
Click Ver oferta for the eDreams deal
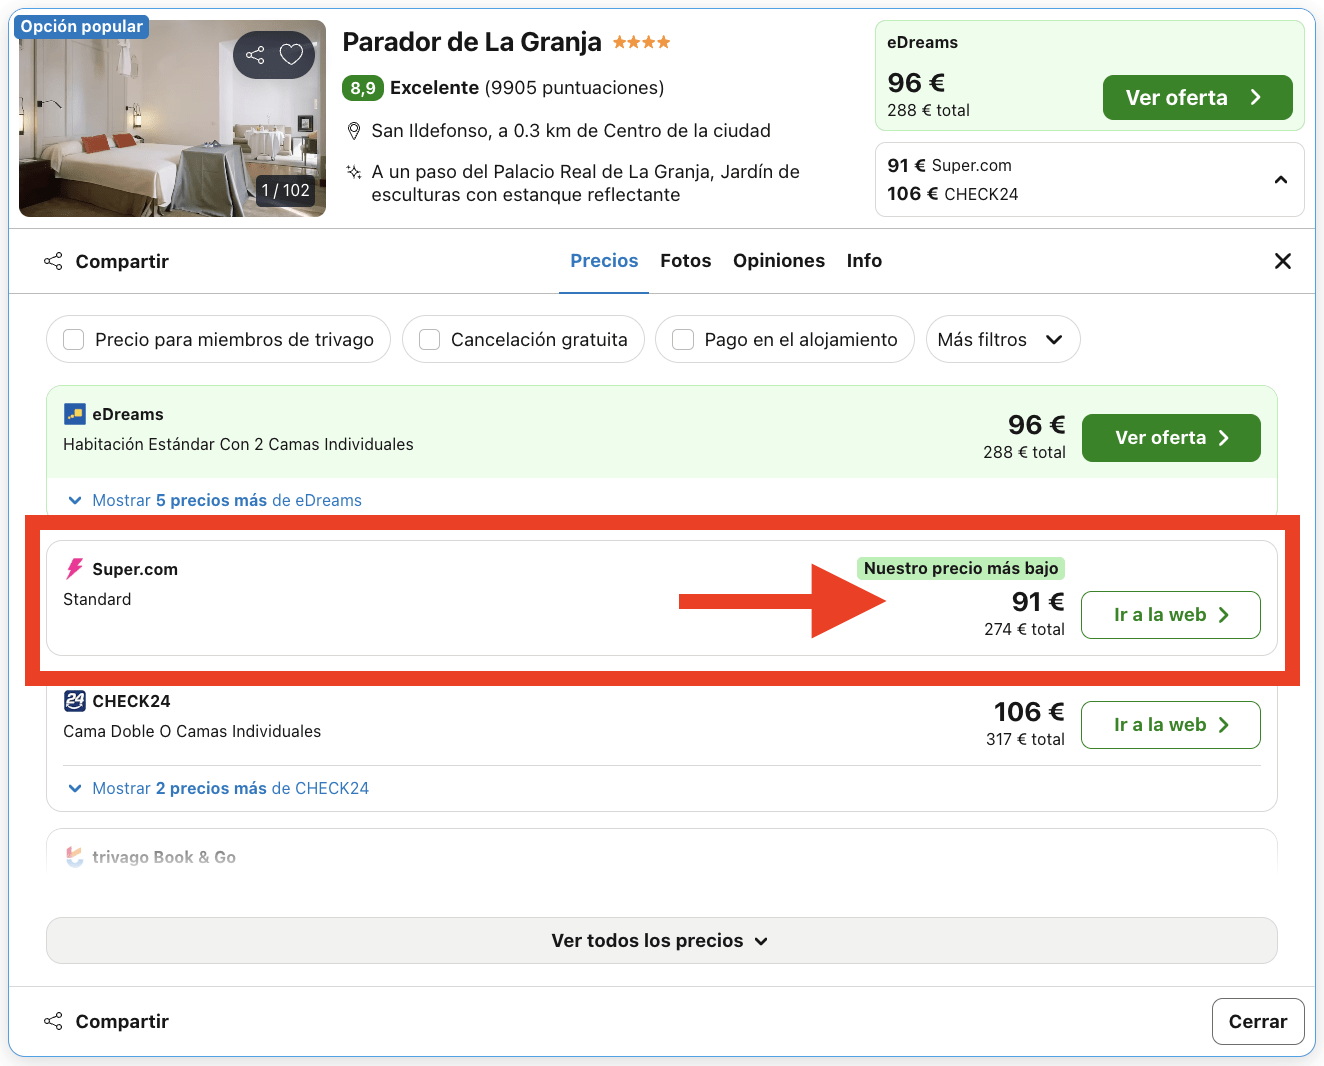pyautogui.click(x=1170, y=437)
